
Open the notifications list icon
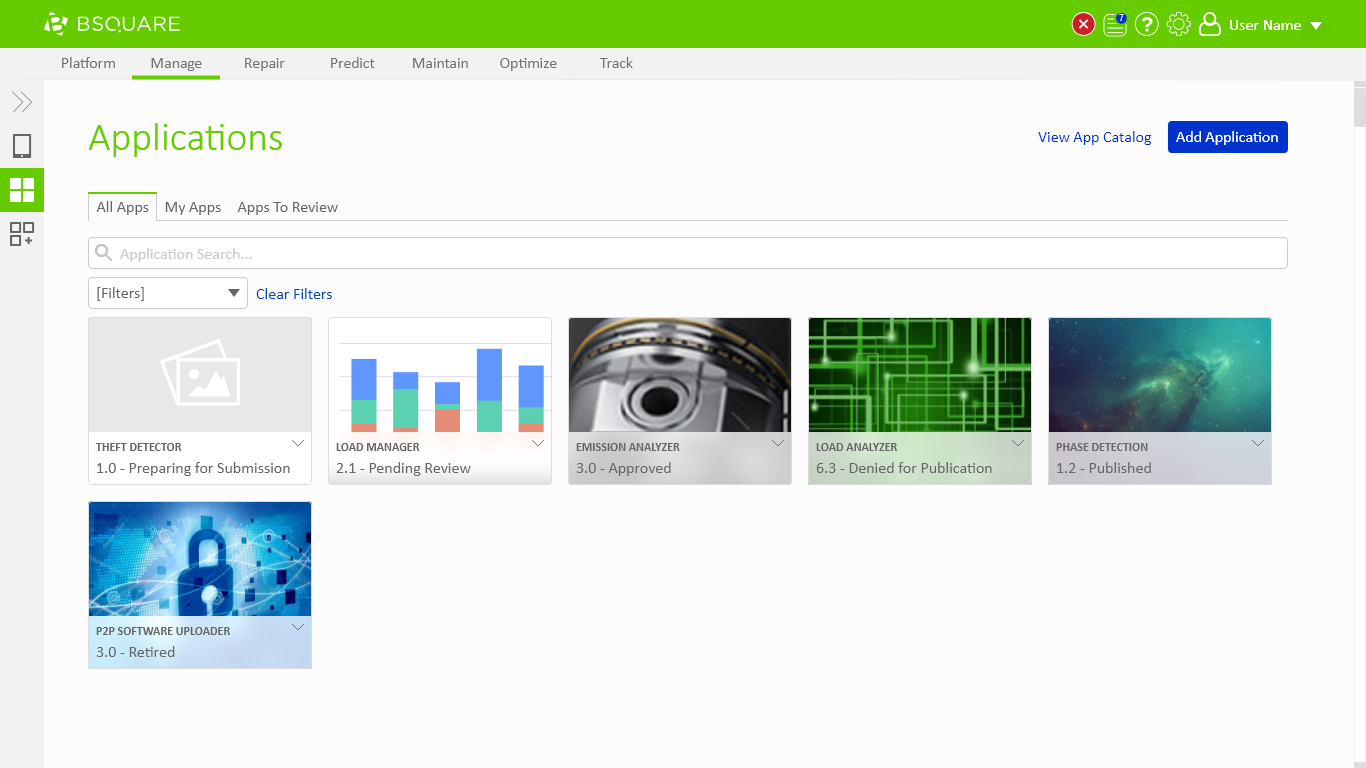tap(1115, 25)
